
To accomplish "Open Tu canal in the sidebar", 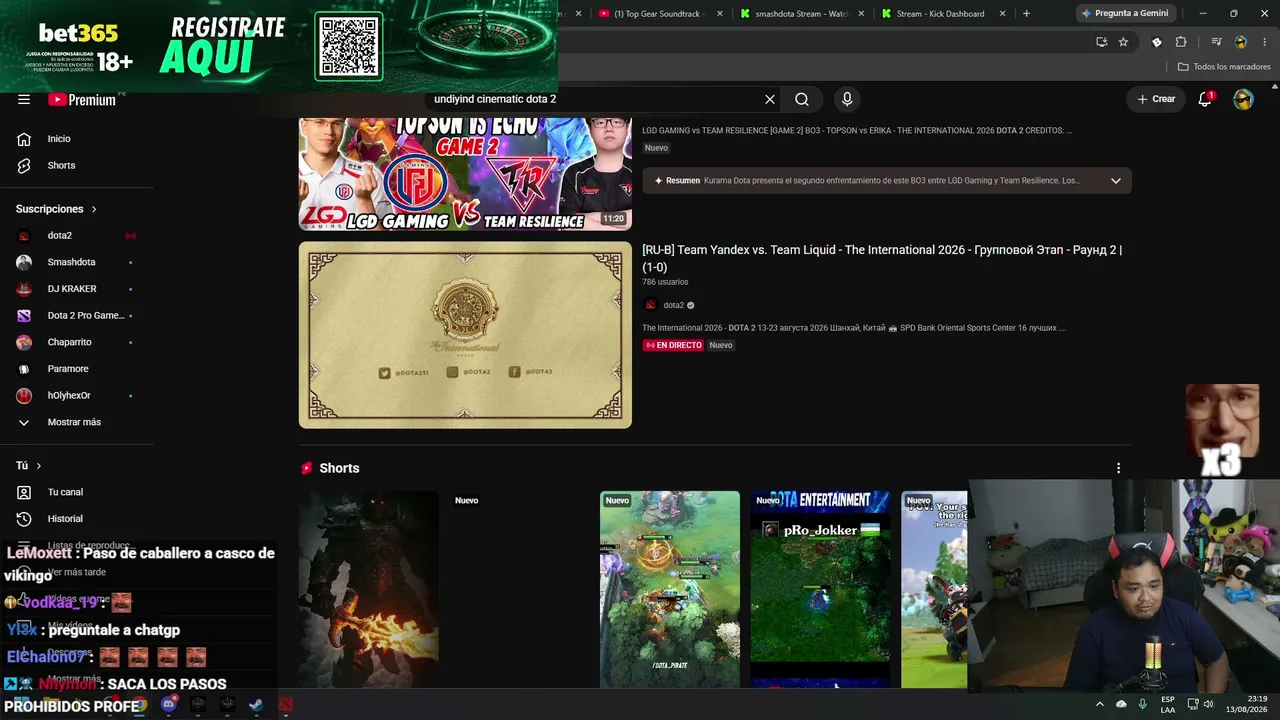I will [77, 492].
